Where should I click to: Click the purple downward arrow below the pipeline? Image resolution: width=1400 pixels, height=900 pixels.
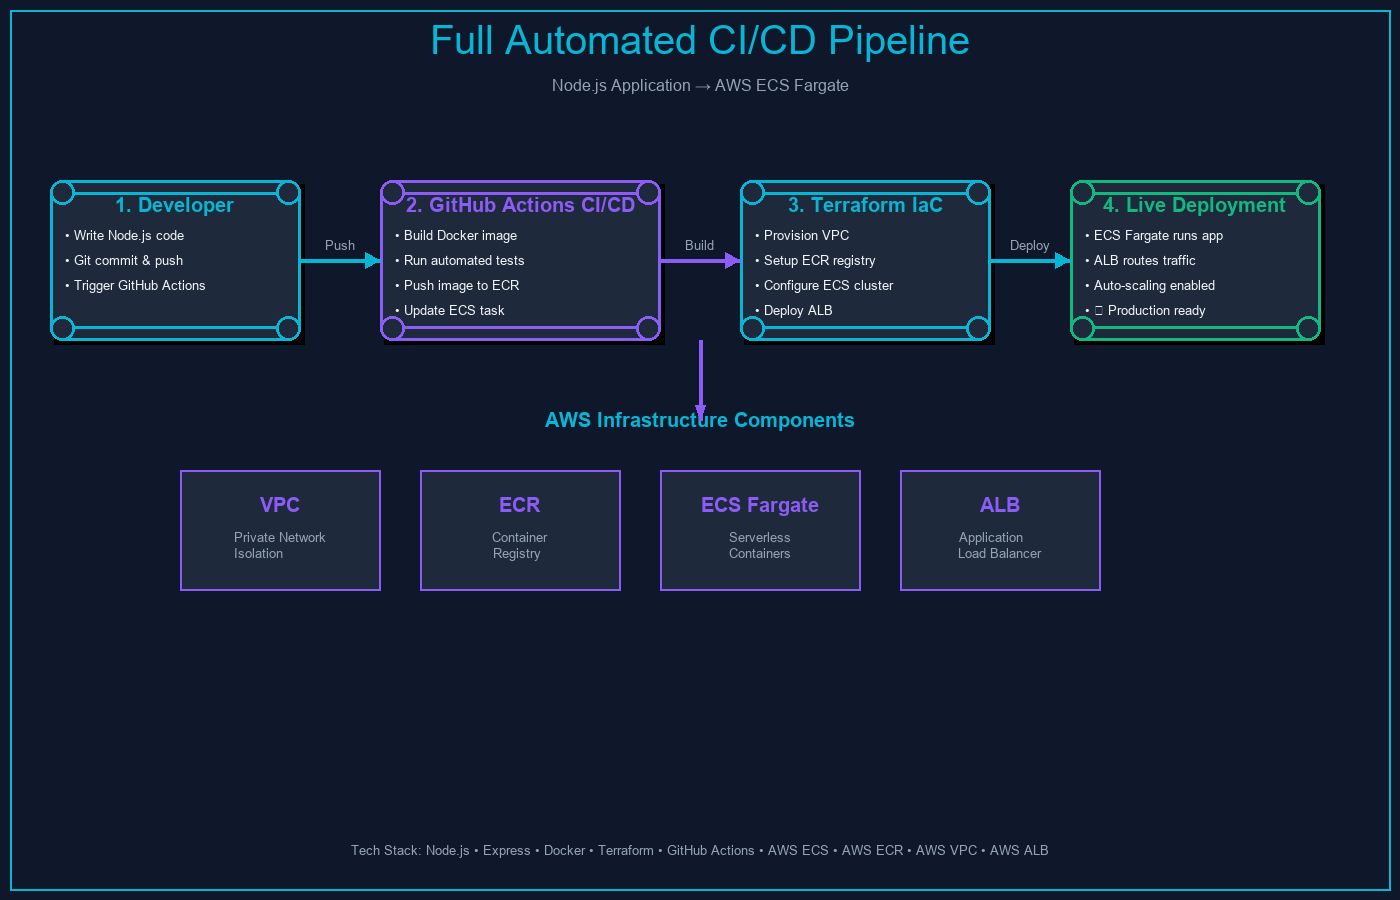point(700,380)
